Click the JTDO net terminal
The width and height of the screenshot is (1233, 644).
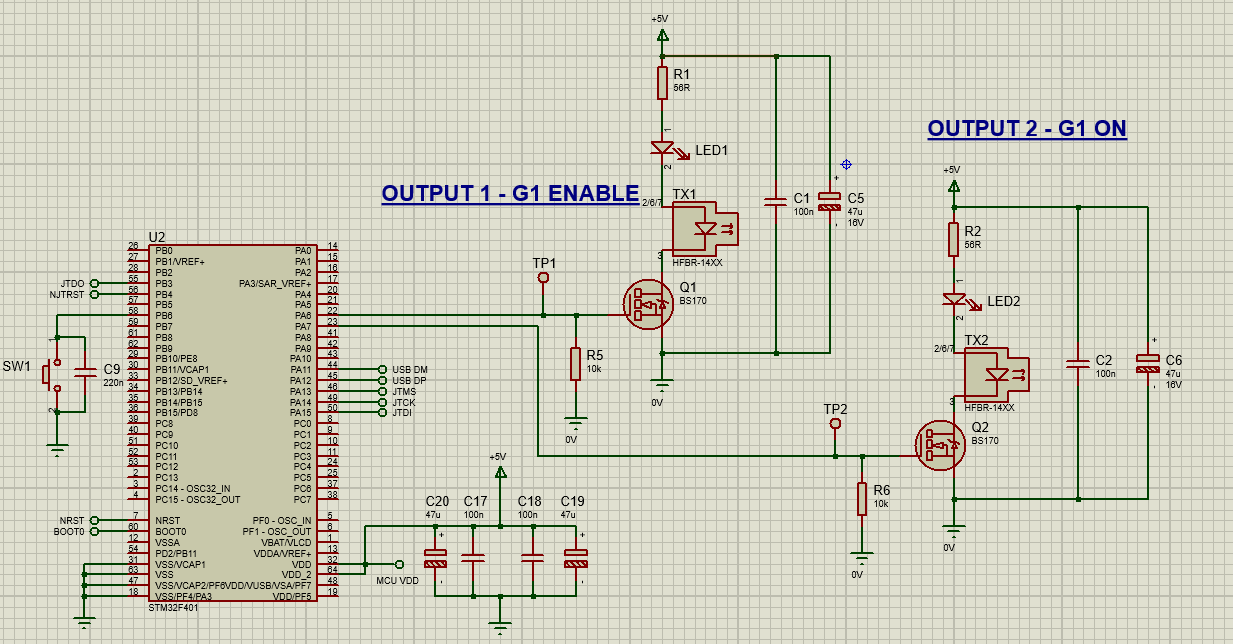pos(94,283)
